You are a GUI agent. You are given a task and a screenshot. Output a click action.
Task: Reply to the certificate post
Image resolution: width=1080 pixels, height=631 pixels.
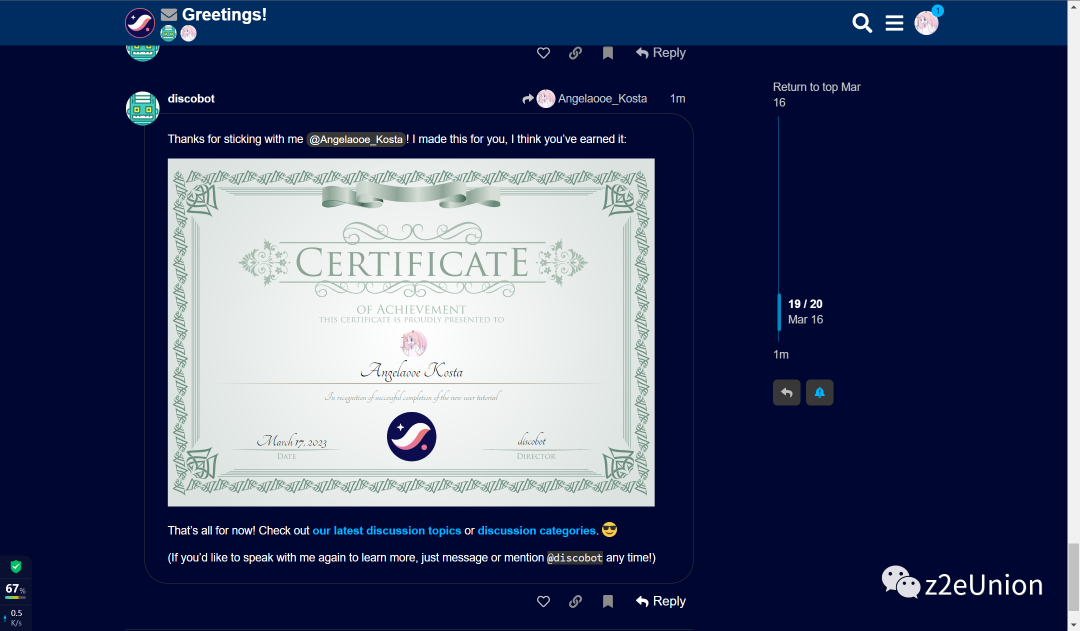click(x=660, y=601)
